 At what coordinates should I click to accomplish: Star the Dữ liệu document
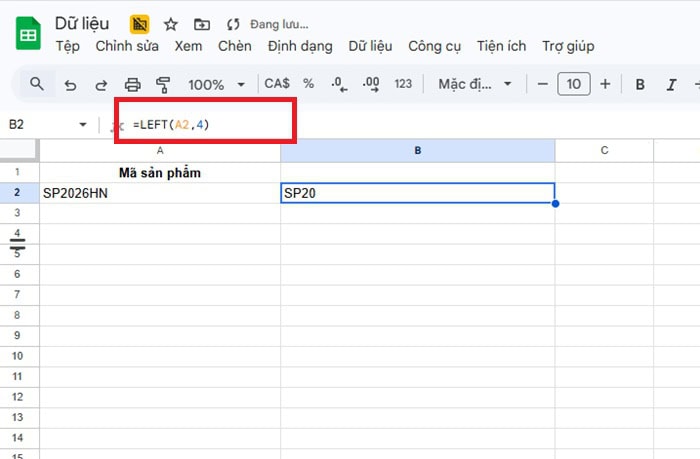tap(170, 23)
